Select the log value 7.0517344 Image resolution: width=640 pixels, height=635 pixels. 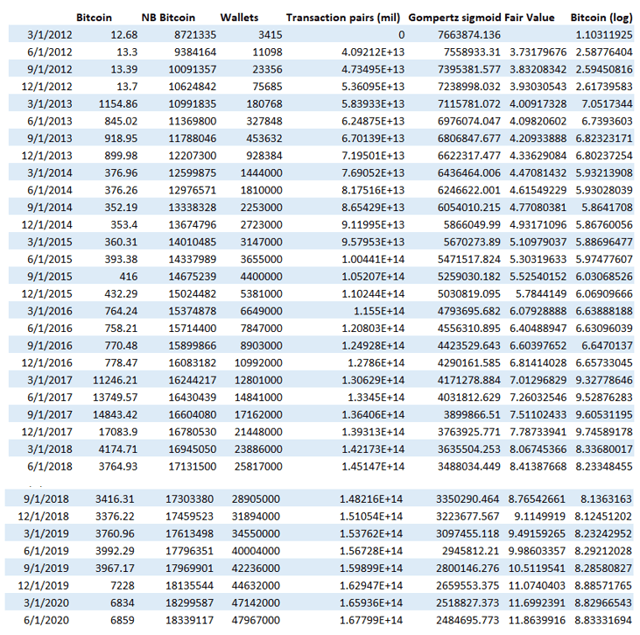(607, 104)
